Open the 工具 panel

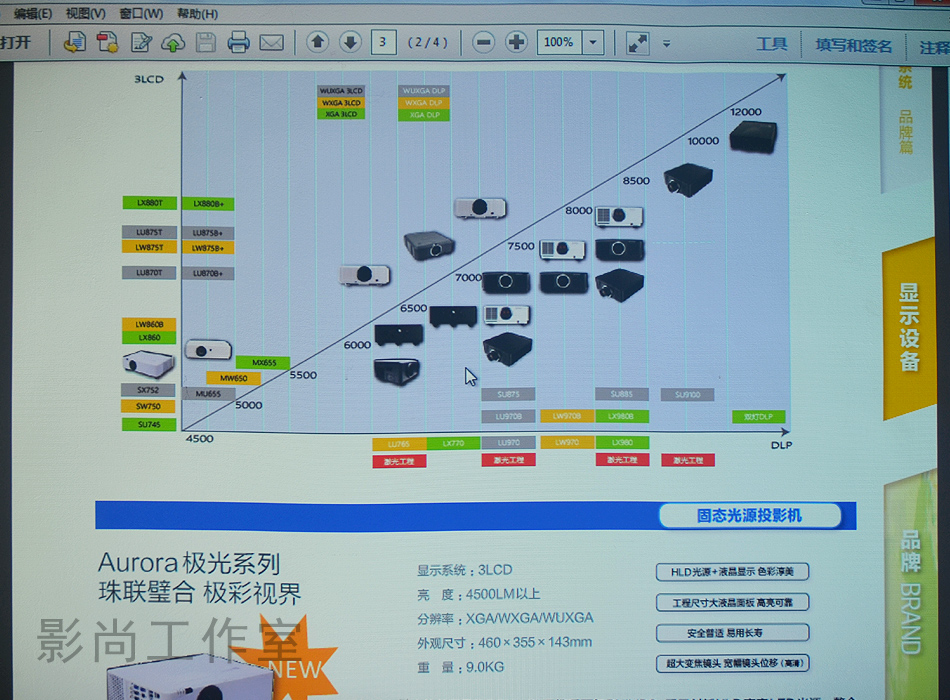tap(772, 44)
